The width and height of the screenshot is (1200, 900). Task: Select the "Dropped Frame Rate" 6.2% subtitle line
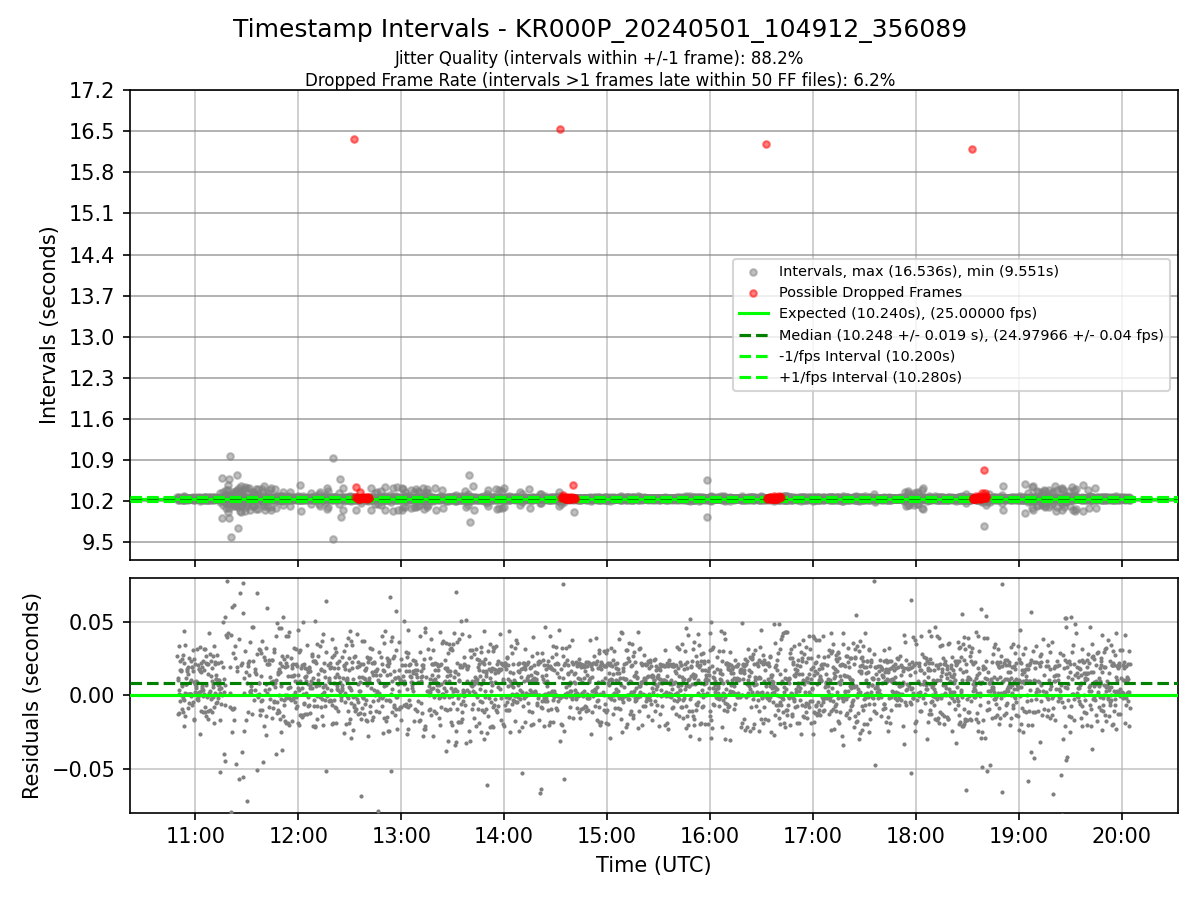tap(600, 80)
